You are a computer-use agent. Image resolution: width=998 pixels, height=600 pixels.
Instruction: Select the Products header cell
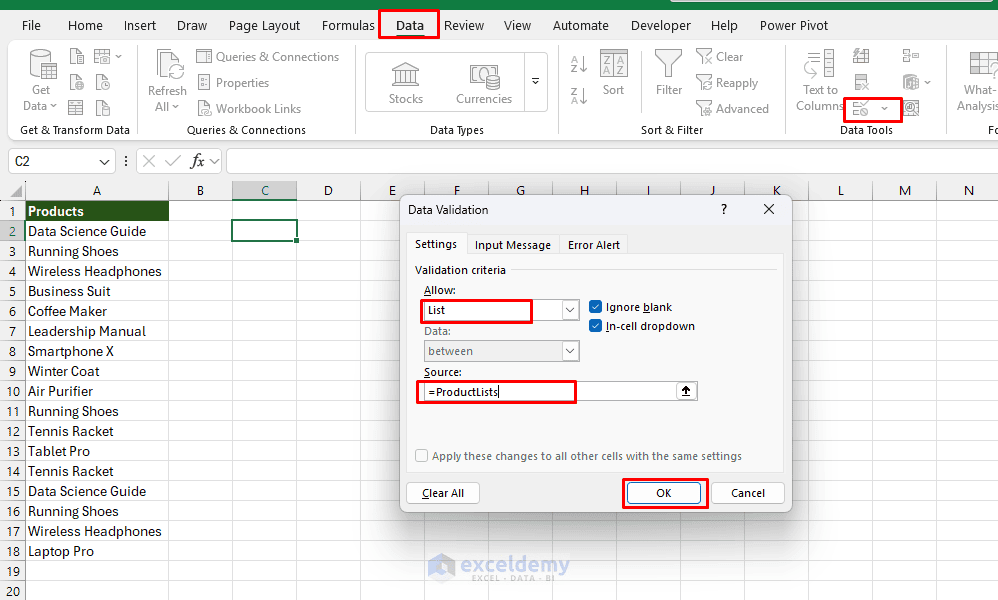[97, 211]
